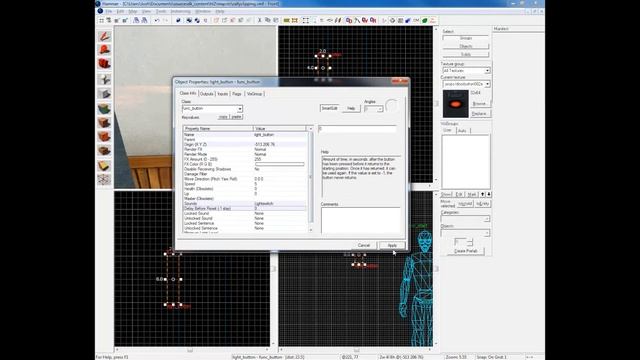640x360 pixels.
Task: Select the Apply Current Texture tool
Action: click(x=104, y=122)
